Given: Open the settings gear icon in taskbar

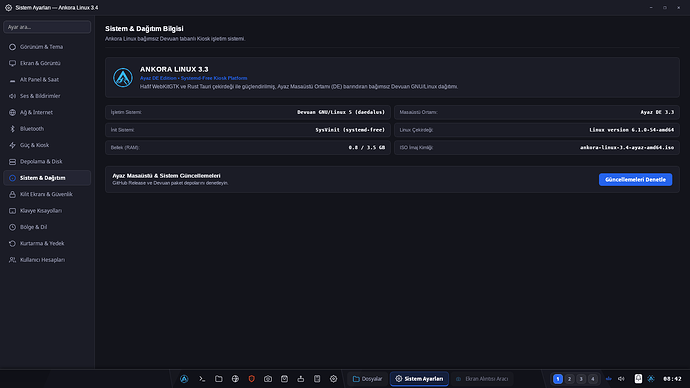Looking at the screenshot, I should coord(334,379).
